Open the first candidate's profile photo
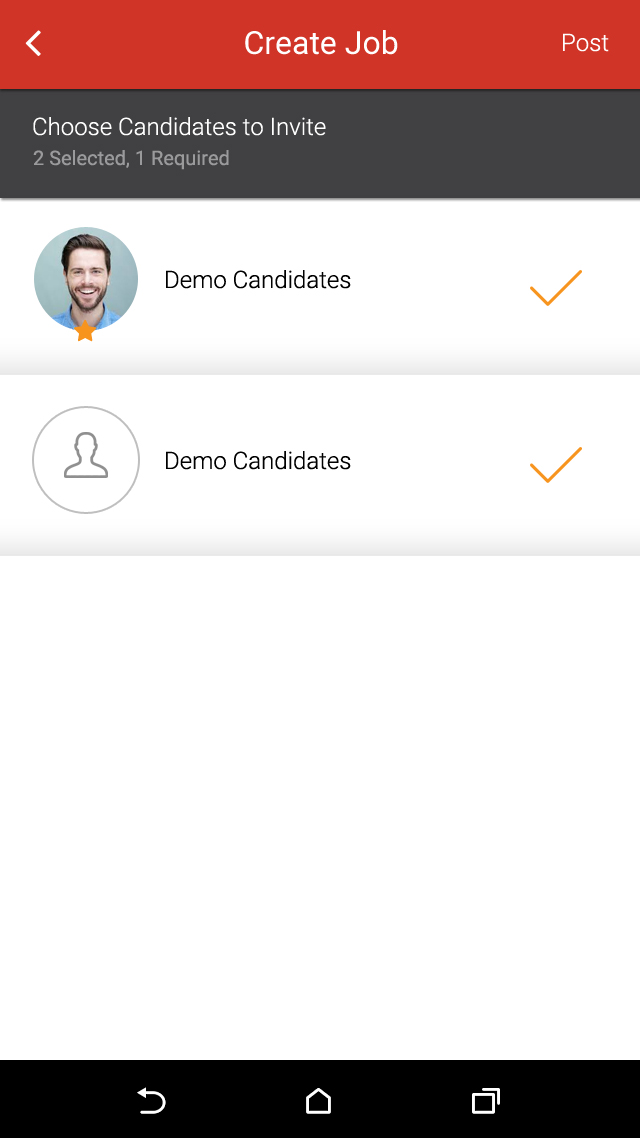Screen dimensions: 640x1138 click(x=86, y=276)
